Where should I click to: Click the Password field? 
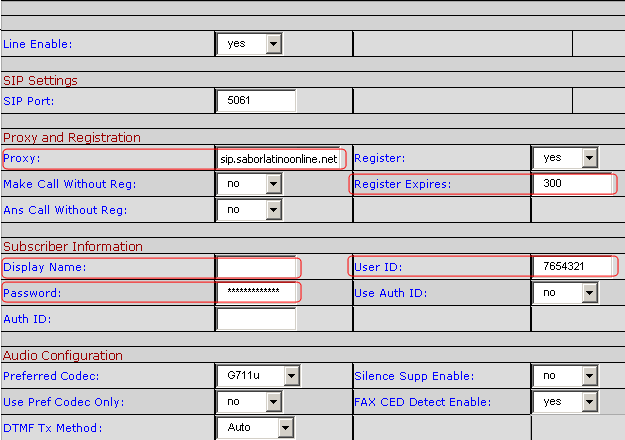tap(257, 293)
